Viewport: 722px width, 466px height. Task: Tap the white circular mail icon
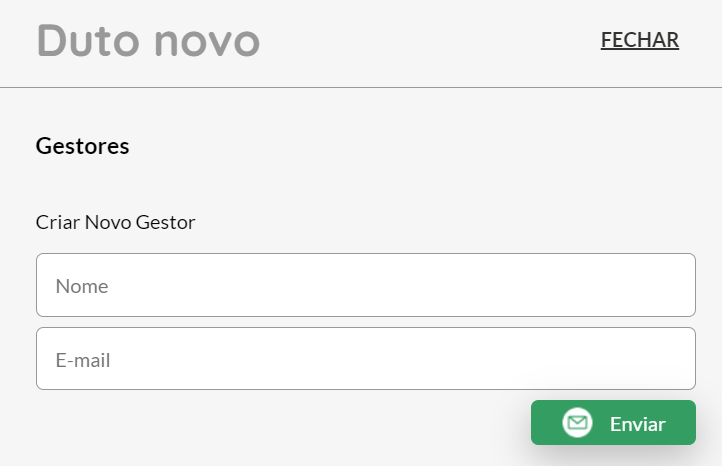pos(577,423)
